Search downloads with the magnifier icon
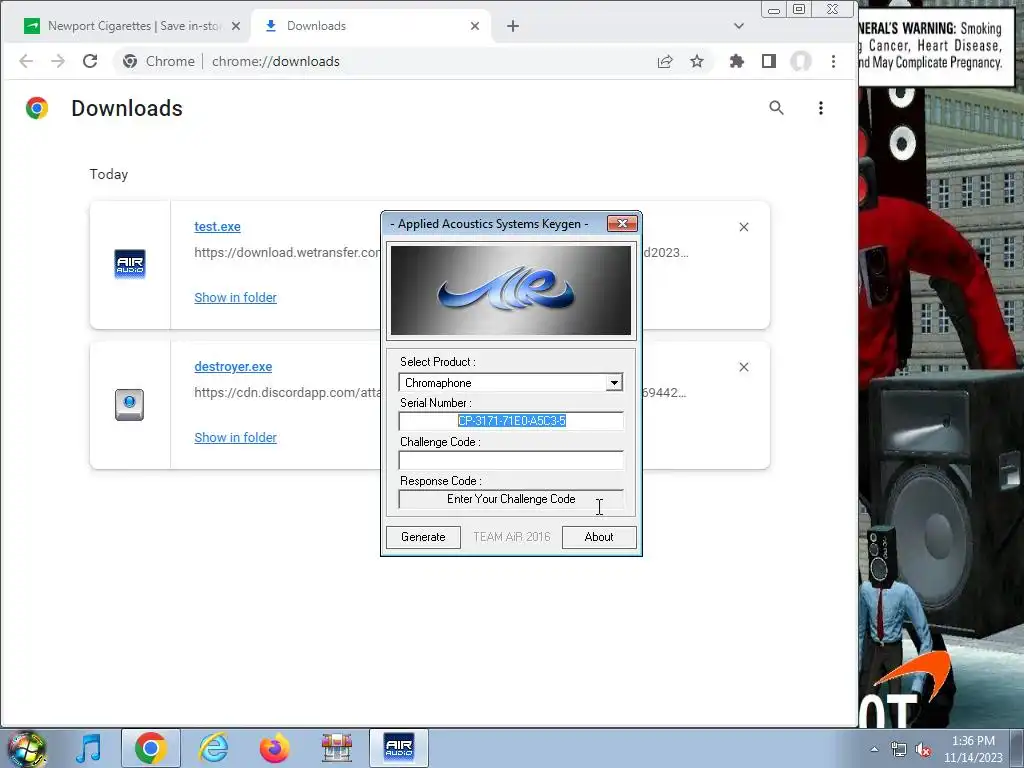Viewport: 1024px width, 768px height. 776,108
